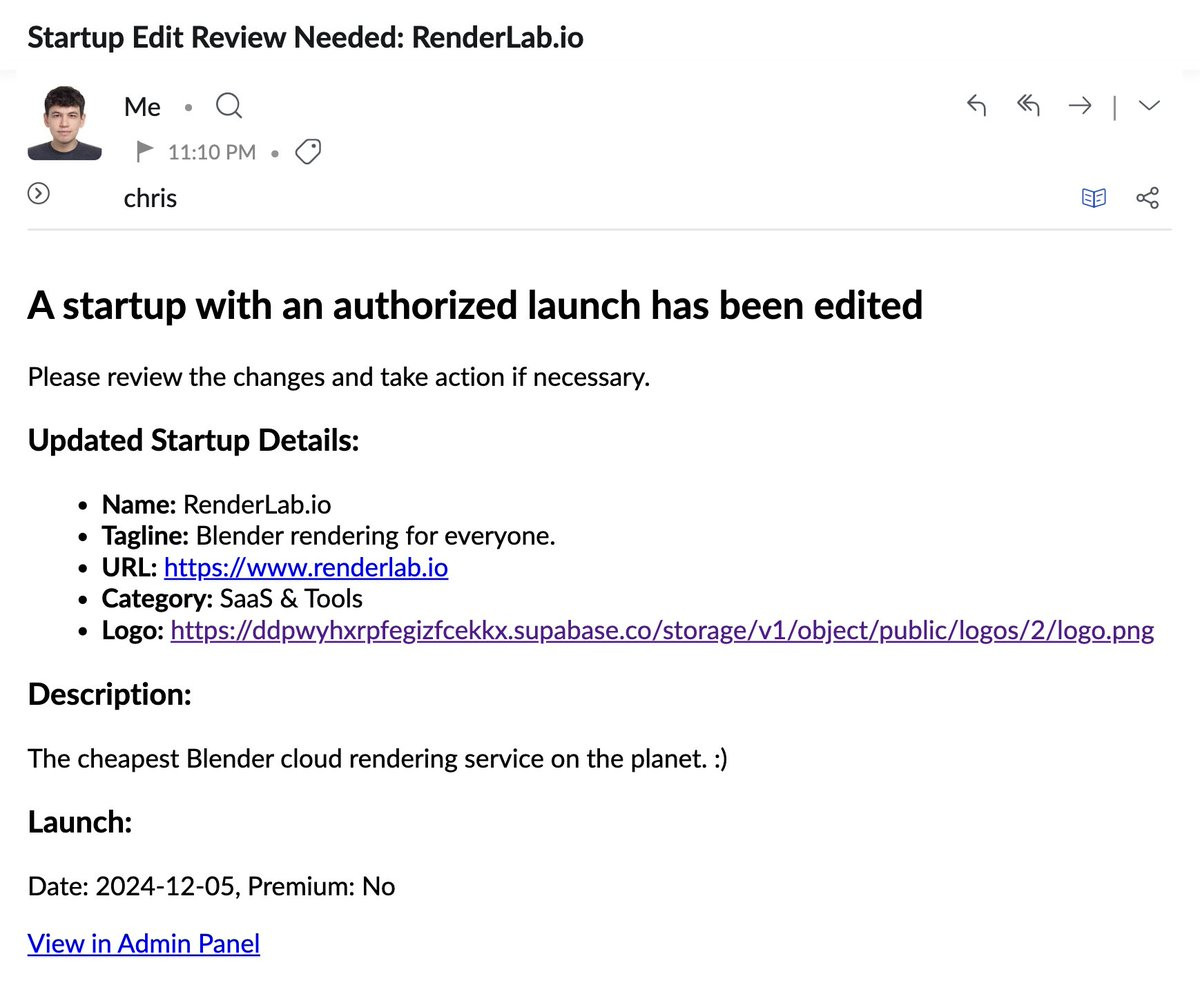
Task: Open the supabase logo.png link
Action: (x=662, y=631)
